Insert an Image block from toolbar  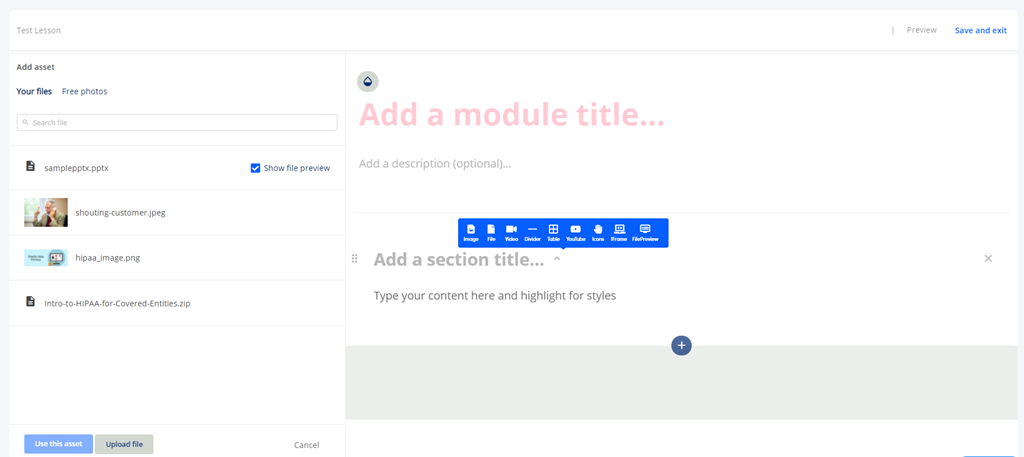(x=471, y=233)
